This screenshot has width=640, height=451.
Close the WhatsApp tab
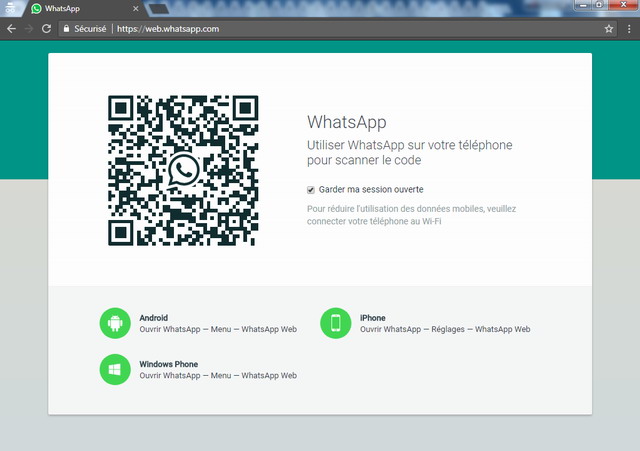coord(136,9)
